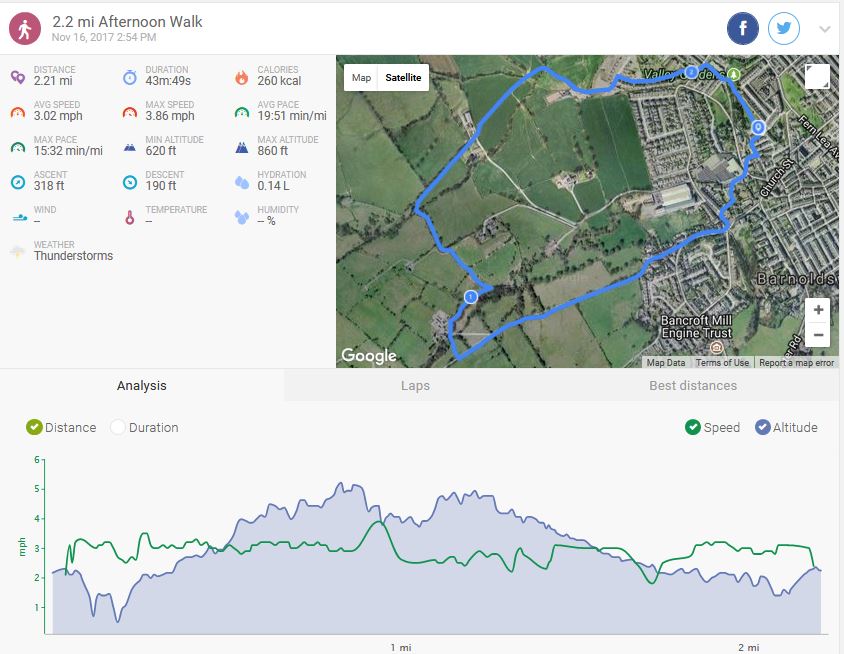
Task: Click the Google logo on map
Action: (369, 355)
